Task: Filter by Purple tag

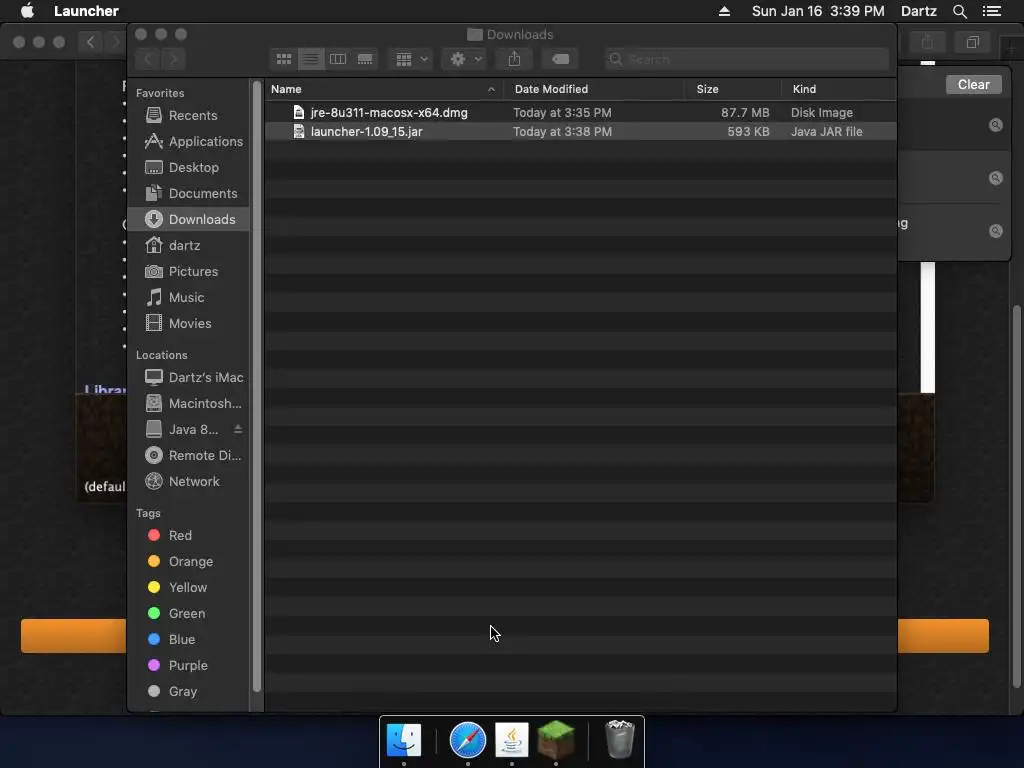Action: click(188, 666)
